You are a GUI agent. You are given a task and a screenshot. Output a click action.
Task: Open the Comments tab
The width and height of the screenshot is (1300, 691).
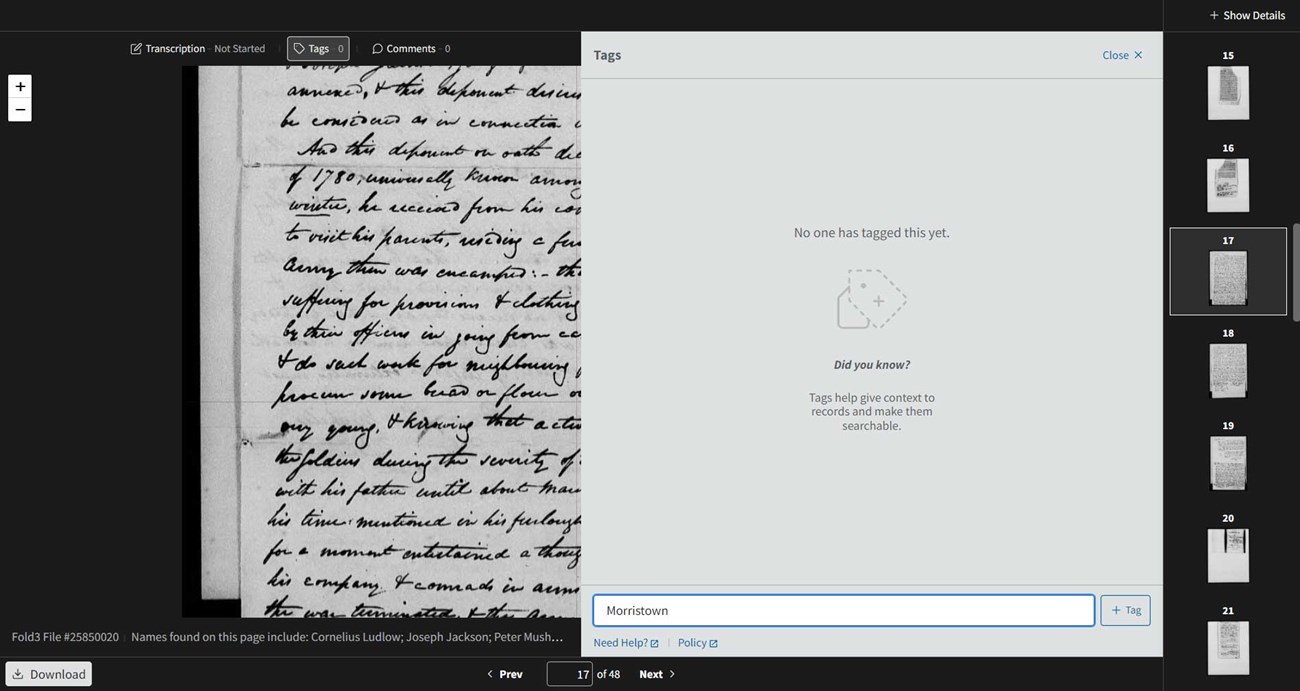(411, 48)
